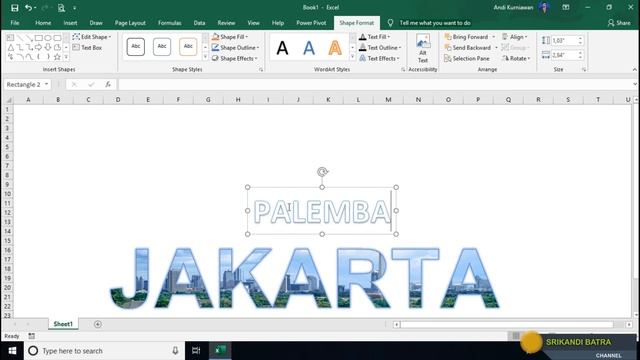Click the Print Preview icon in title bar

point(61,8)
